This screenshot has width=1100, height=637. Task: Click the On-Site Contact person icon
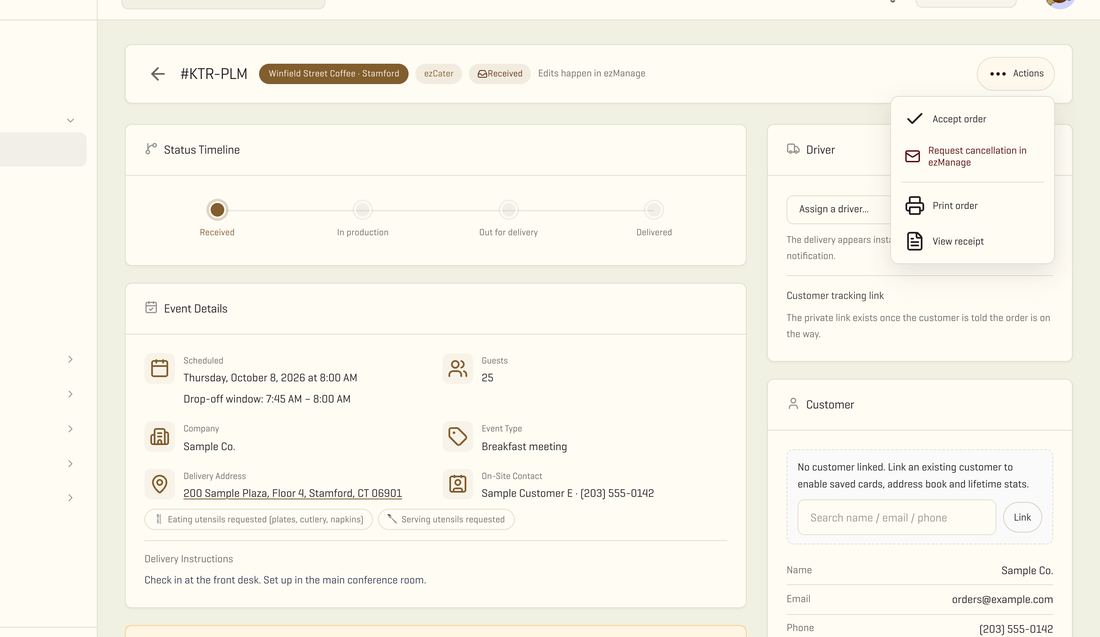(457, 484)
